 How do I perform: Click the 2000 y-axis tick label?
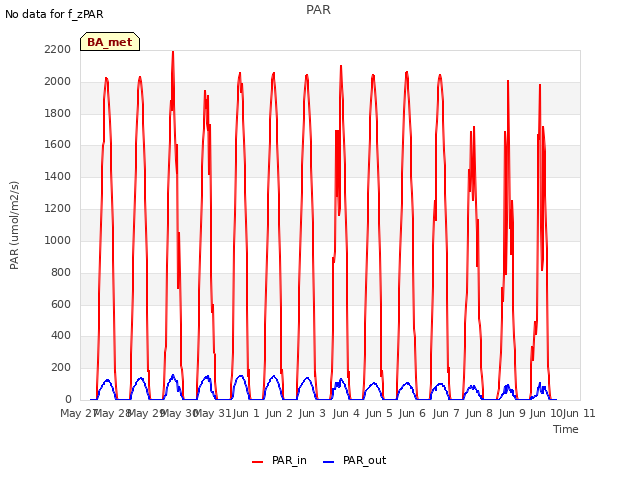coord(58,82)
